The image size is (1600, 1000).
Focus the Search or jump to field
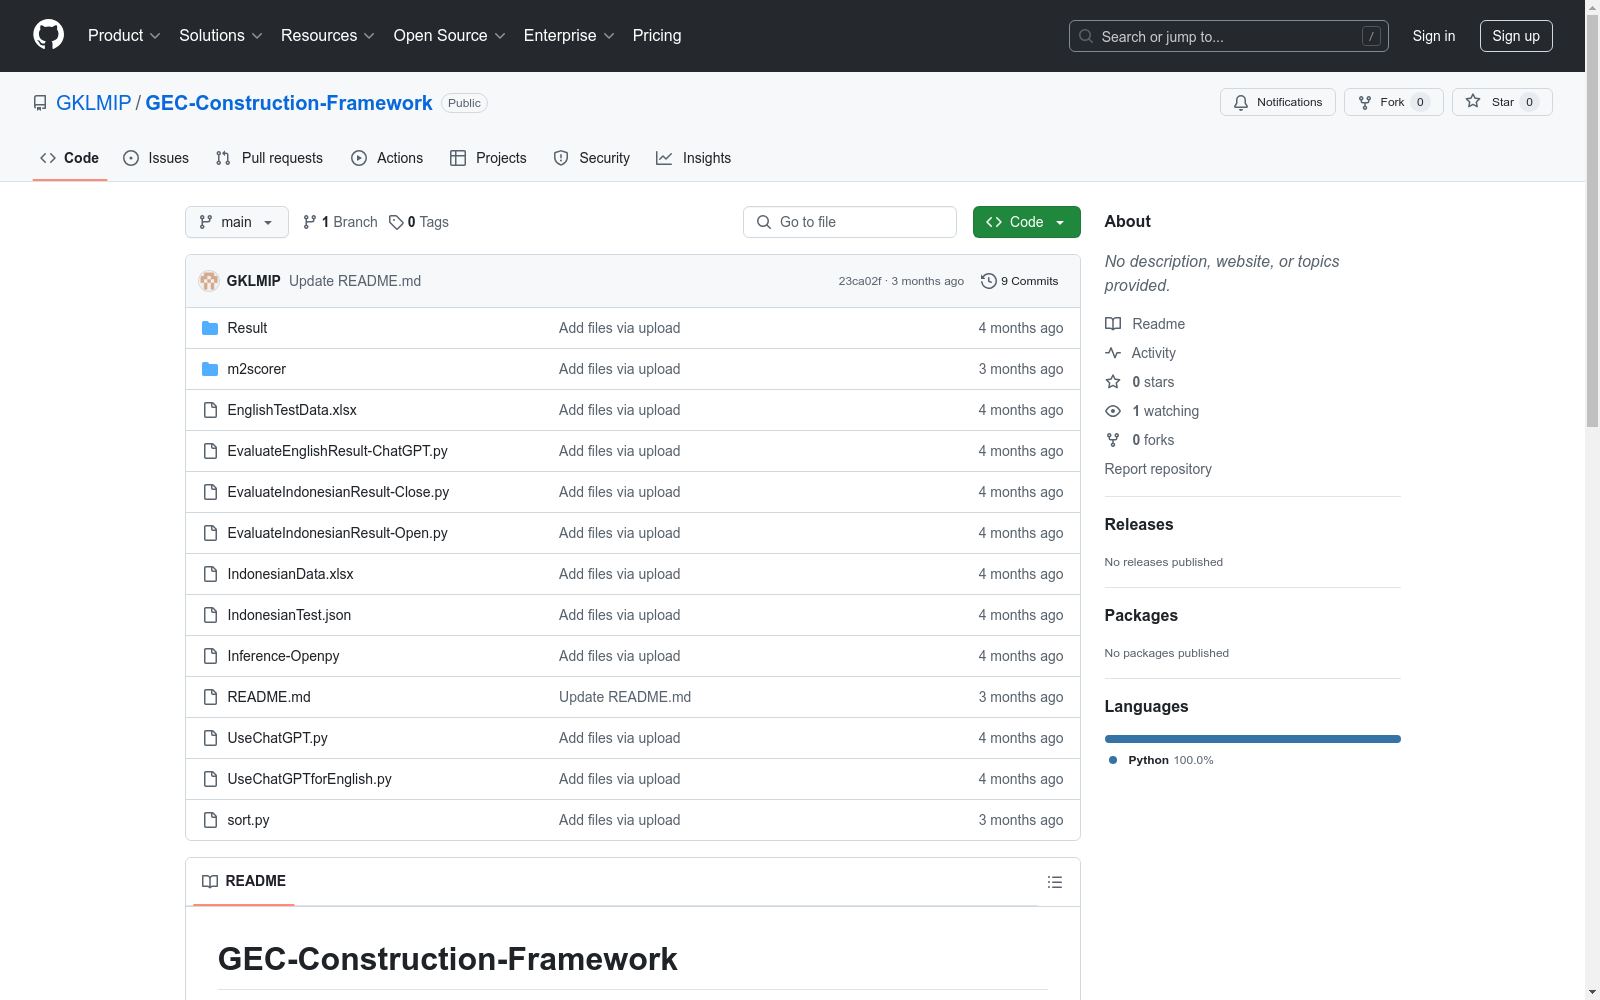pyautogui.click(x=1229, y=36)
